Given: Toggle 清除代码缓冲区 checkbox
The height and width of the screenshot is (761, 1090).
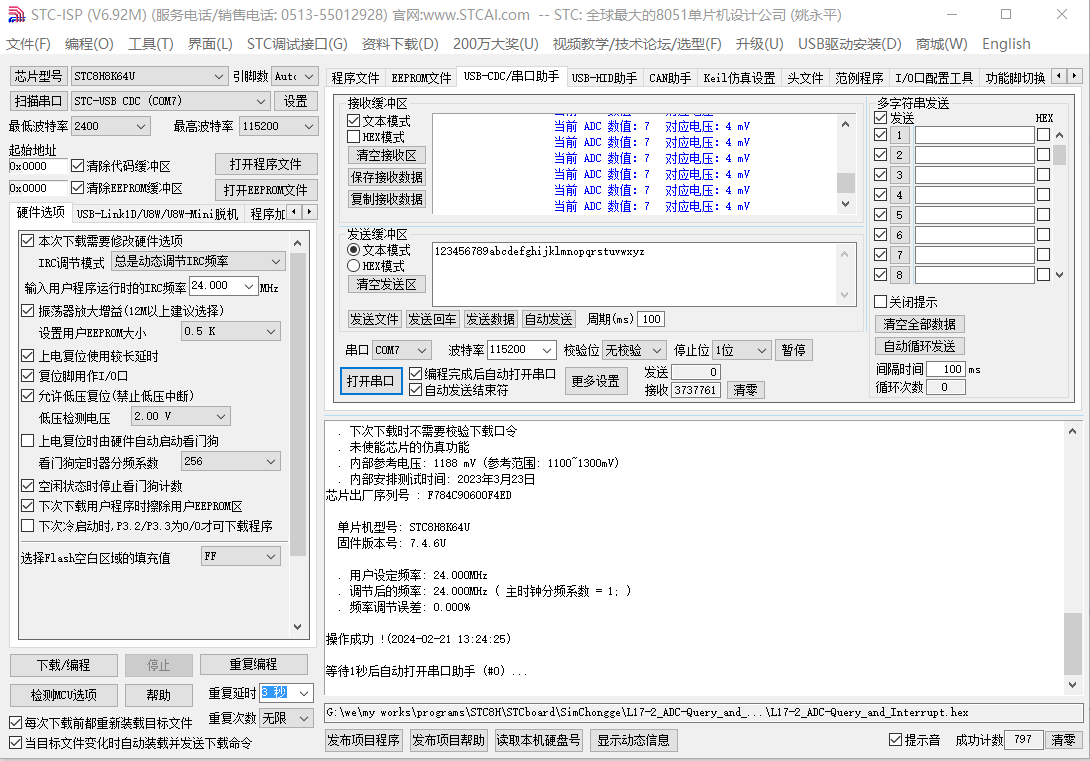Looking at the screenshot, I should (77, 166).
